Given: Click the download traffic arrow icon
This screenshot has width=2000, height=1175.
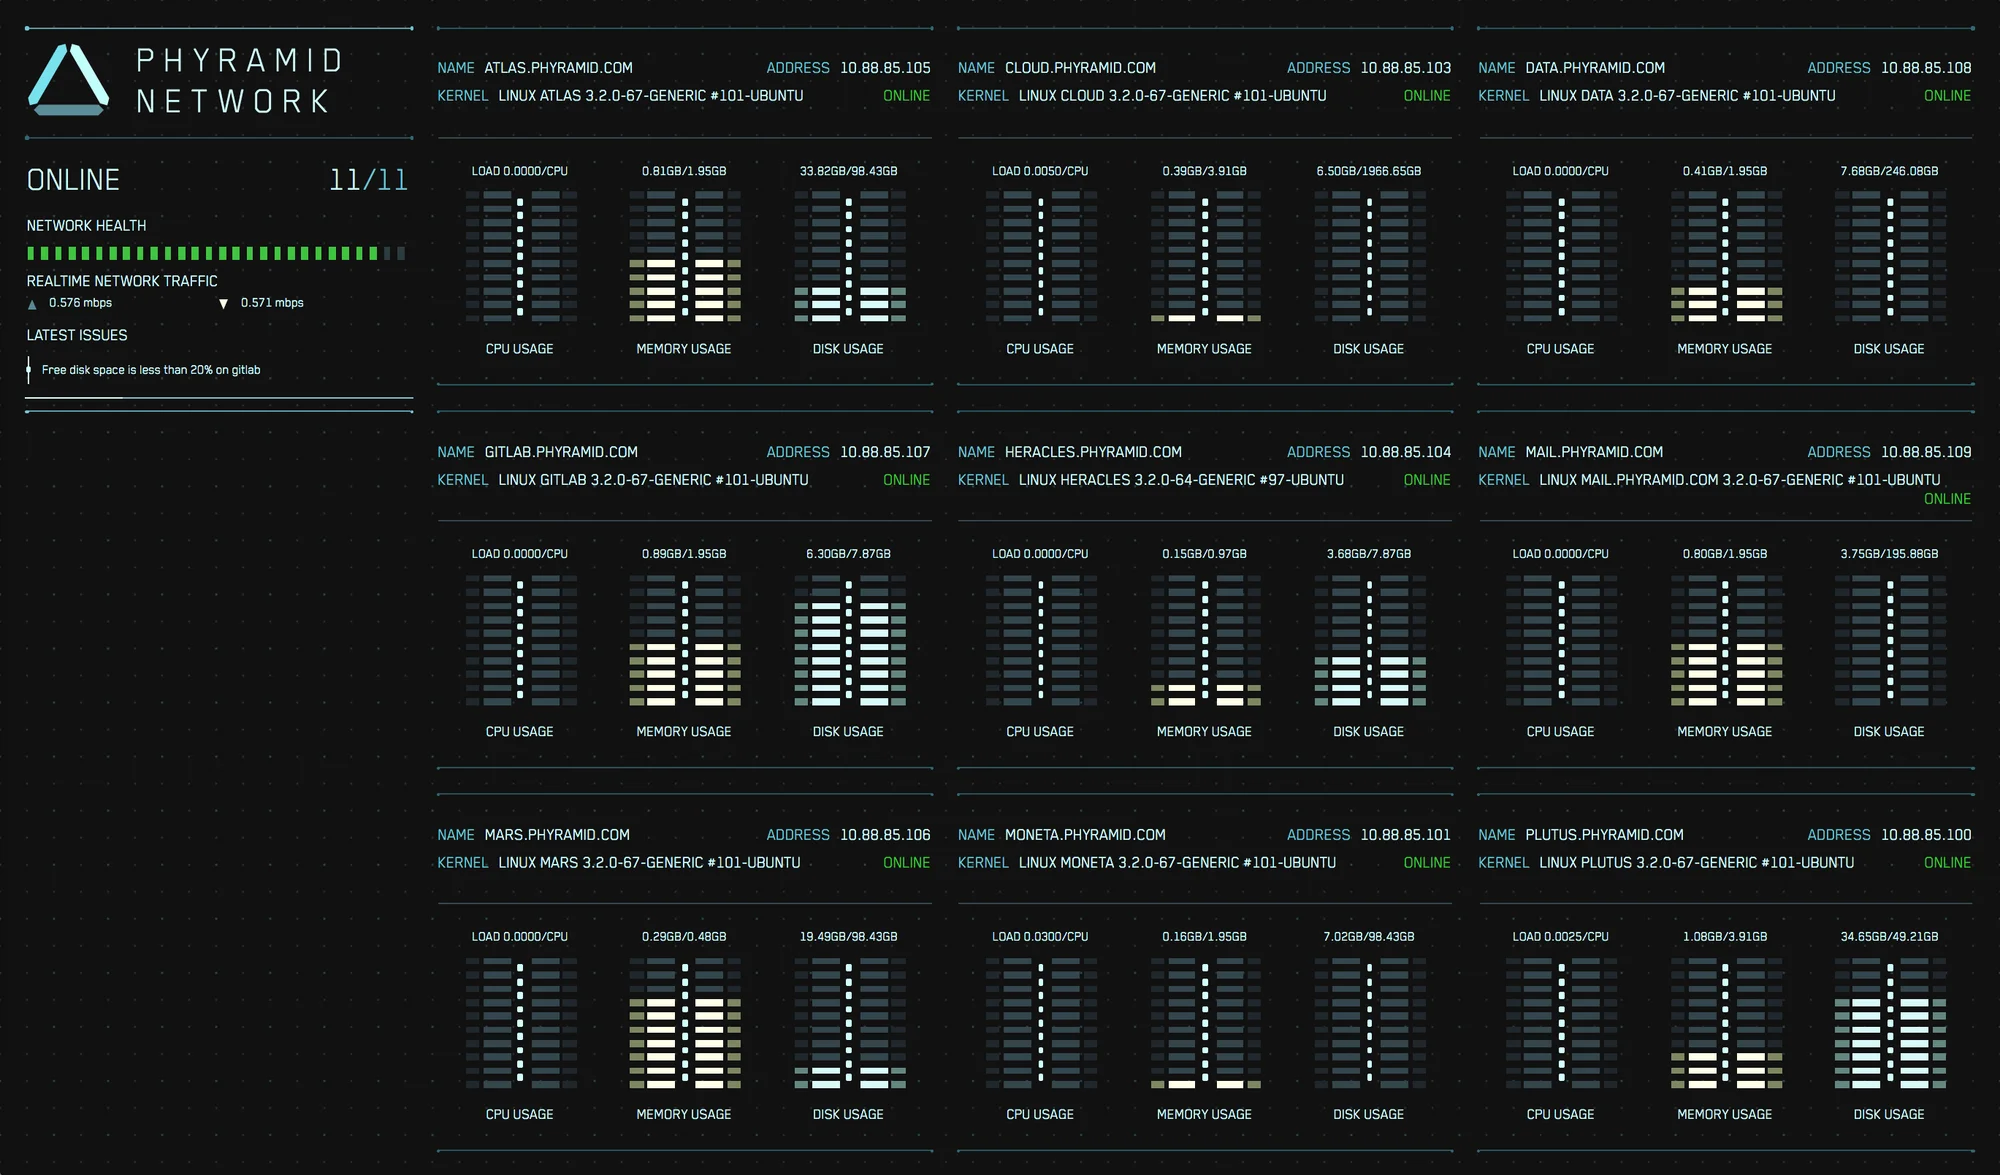Looking at the screenshot, I should 223,304.
